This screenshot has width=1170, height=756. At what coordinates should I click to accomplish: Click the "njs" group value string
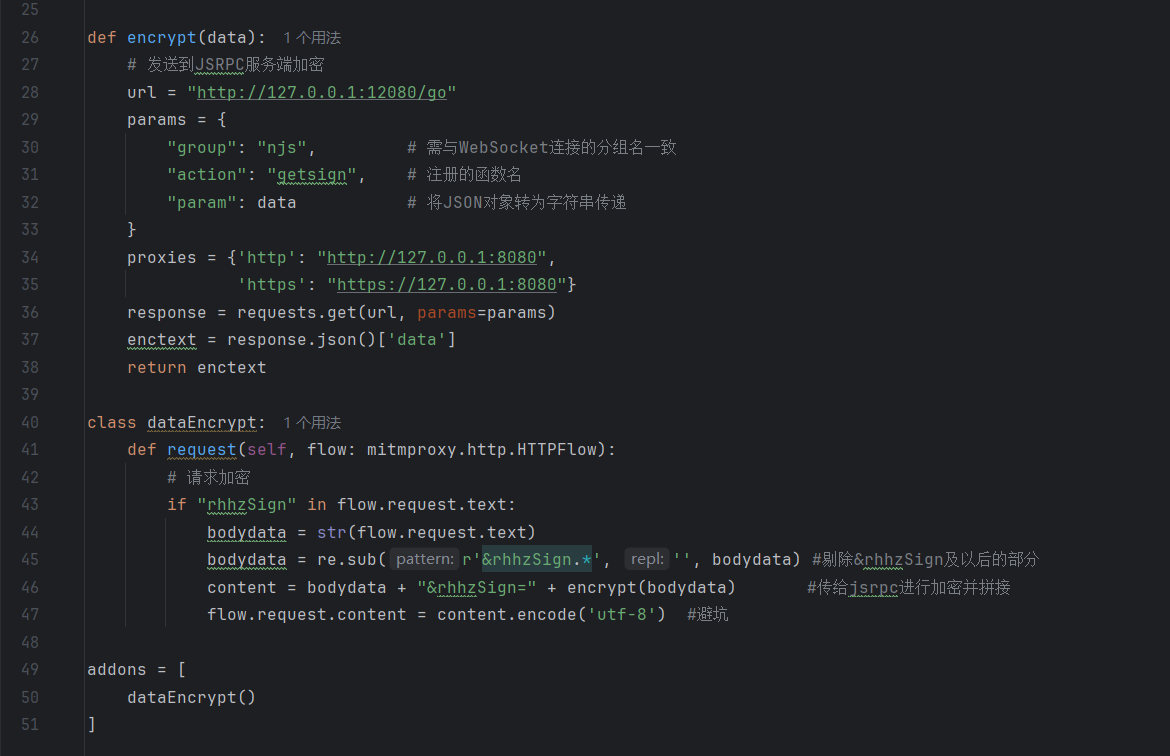(282, 147)
